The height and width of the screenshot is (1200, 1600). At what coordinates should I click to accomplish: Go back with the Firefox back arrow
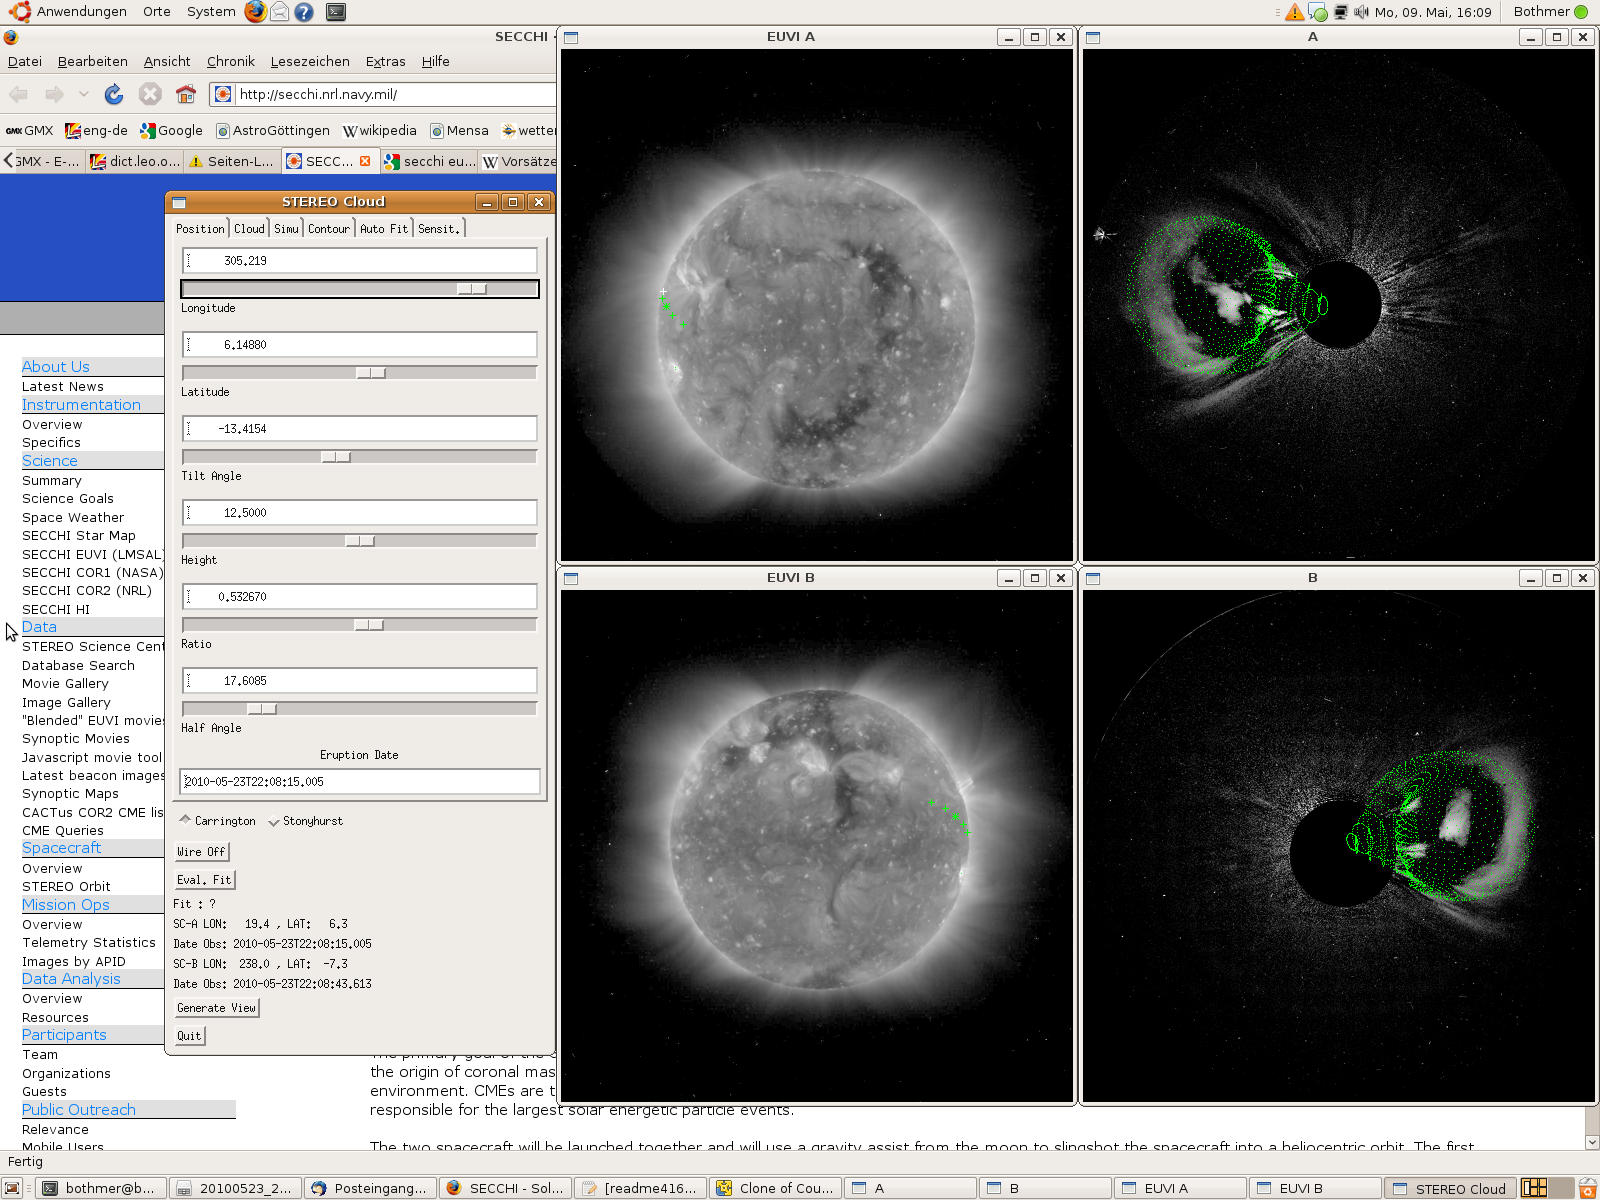pyautogui.click(x=19, y=94)
